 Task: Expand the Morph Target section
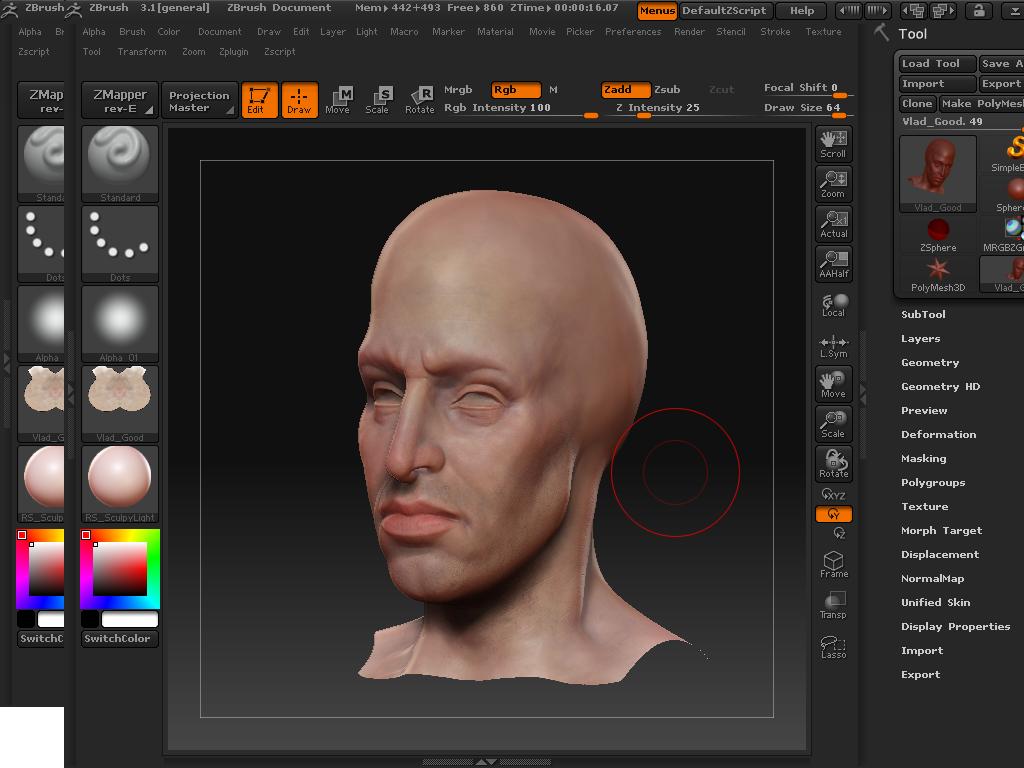[941, 531]
